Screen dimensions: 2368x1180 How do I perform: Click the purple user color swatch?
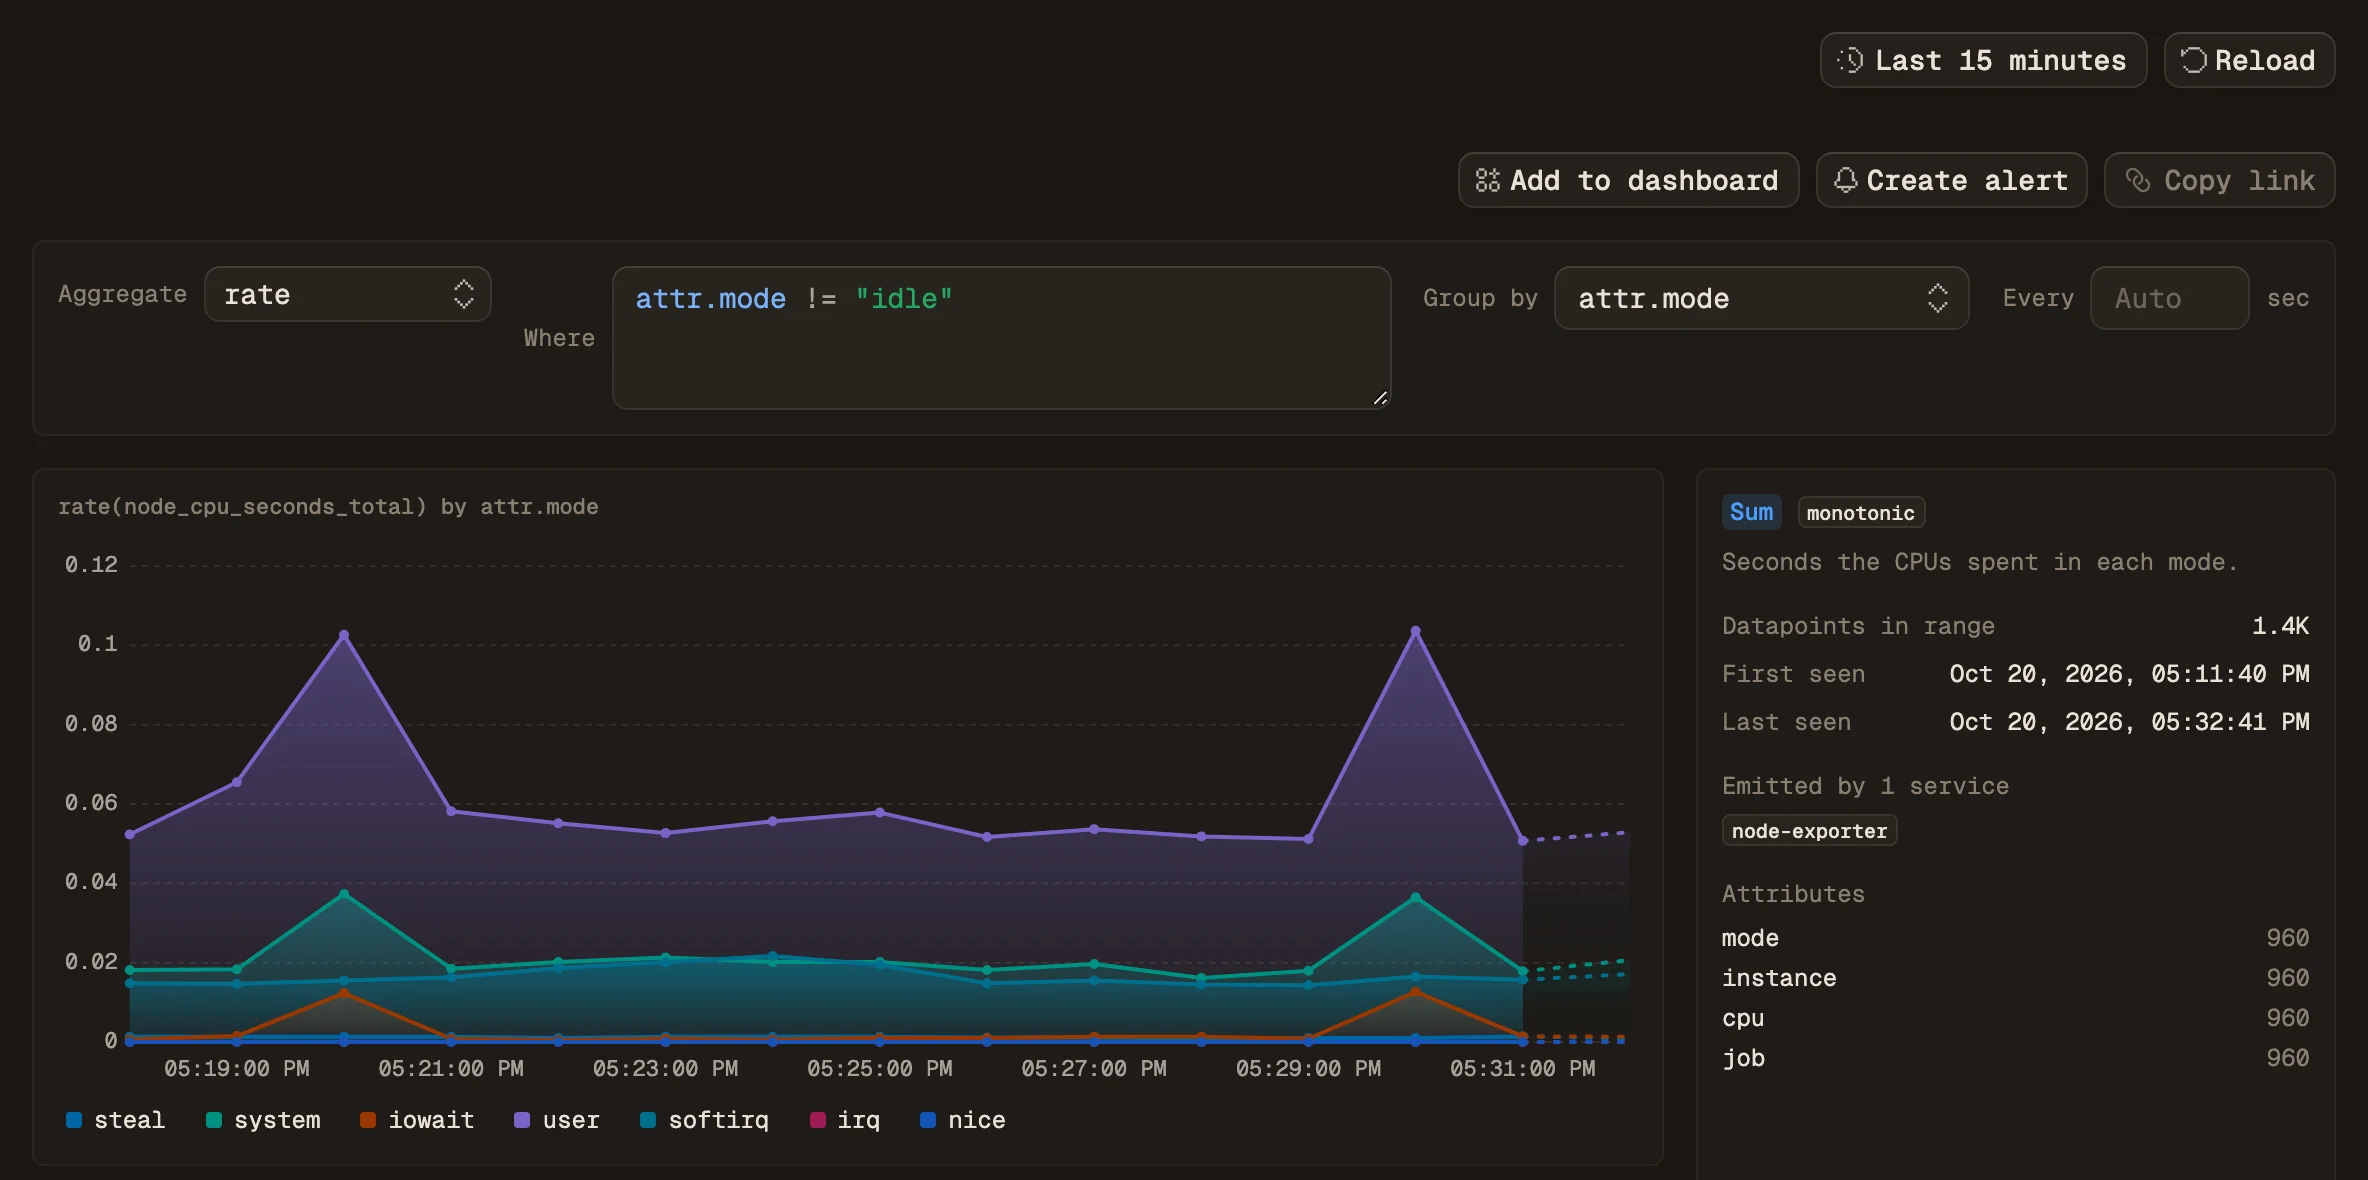522,1120
